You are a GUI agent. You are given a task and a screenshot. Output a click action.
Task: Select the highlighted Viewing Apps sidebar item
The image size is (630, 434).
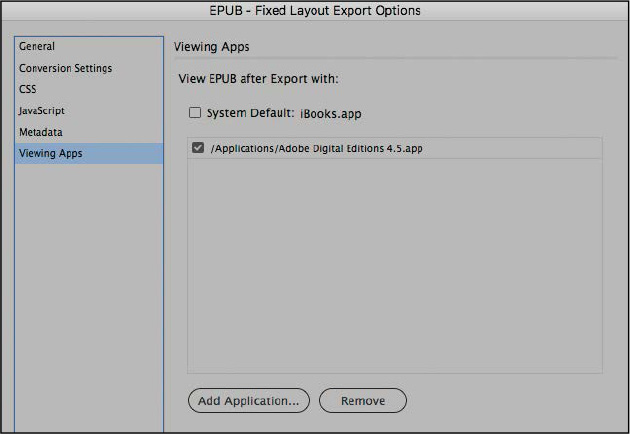pyautogui.click(x=89, y=154)
